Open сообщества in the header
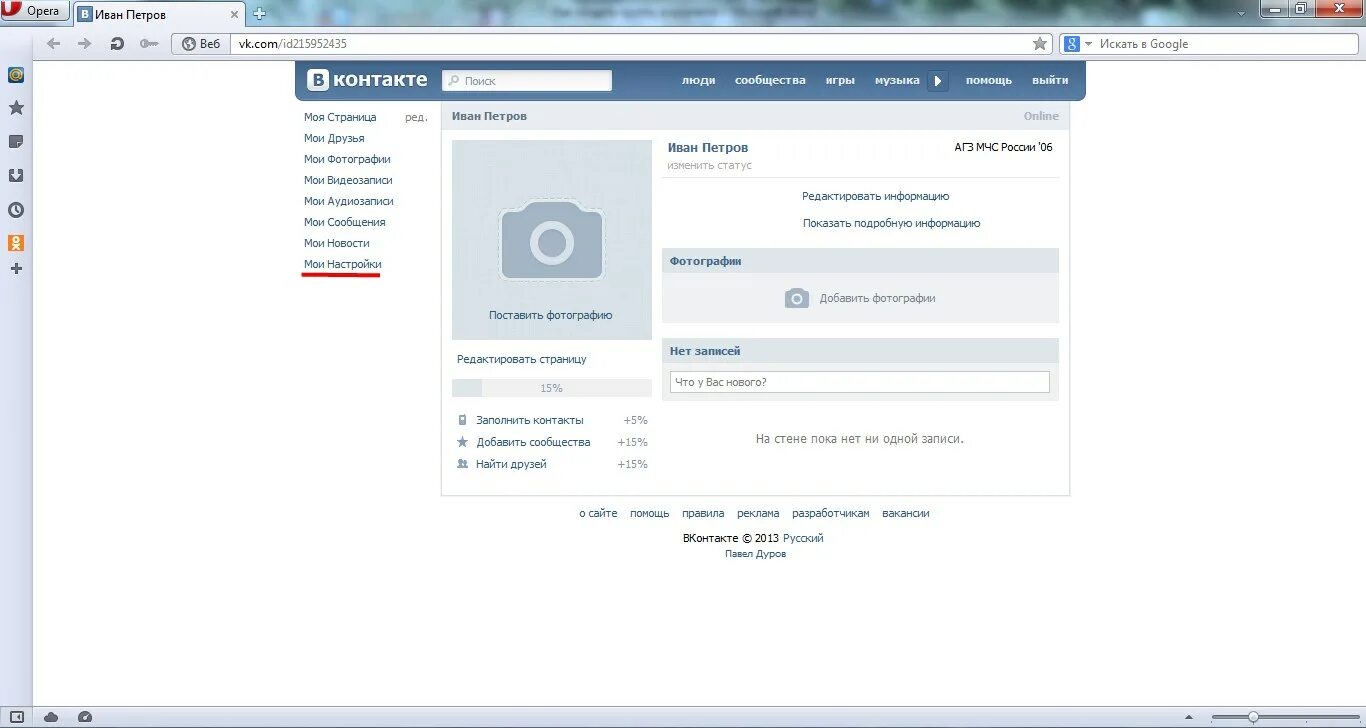Screen dimensions: 1366x728 770,80
